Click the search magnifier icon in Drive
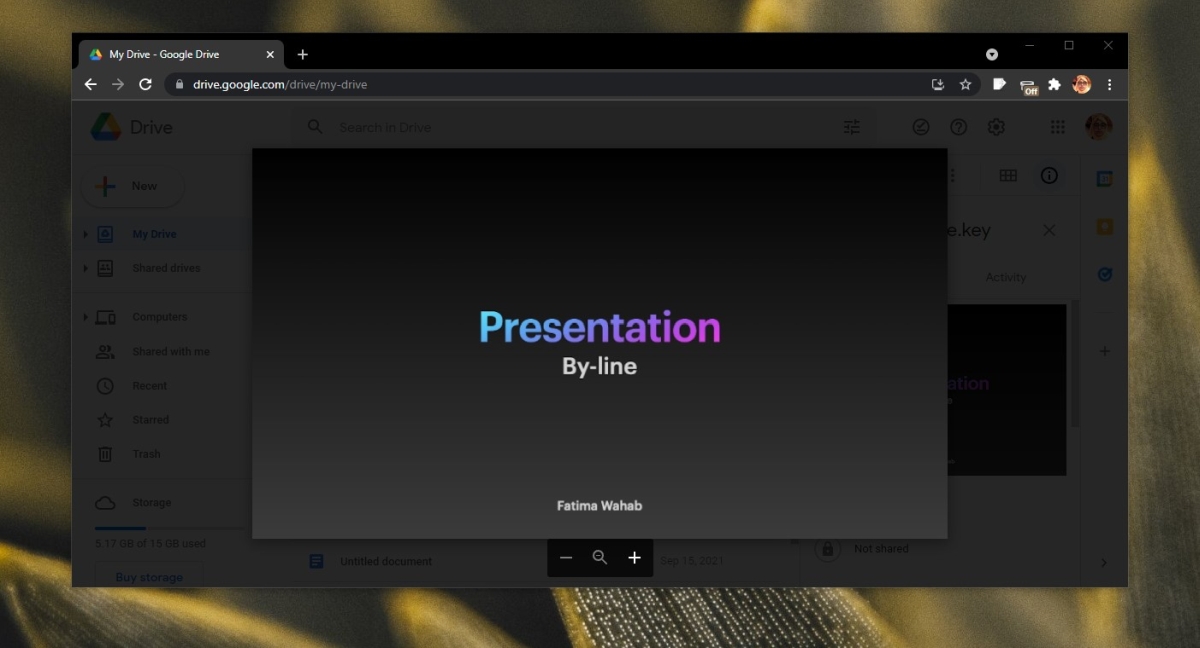The image size is (1200, 648). [x=315, y=127]
